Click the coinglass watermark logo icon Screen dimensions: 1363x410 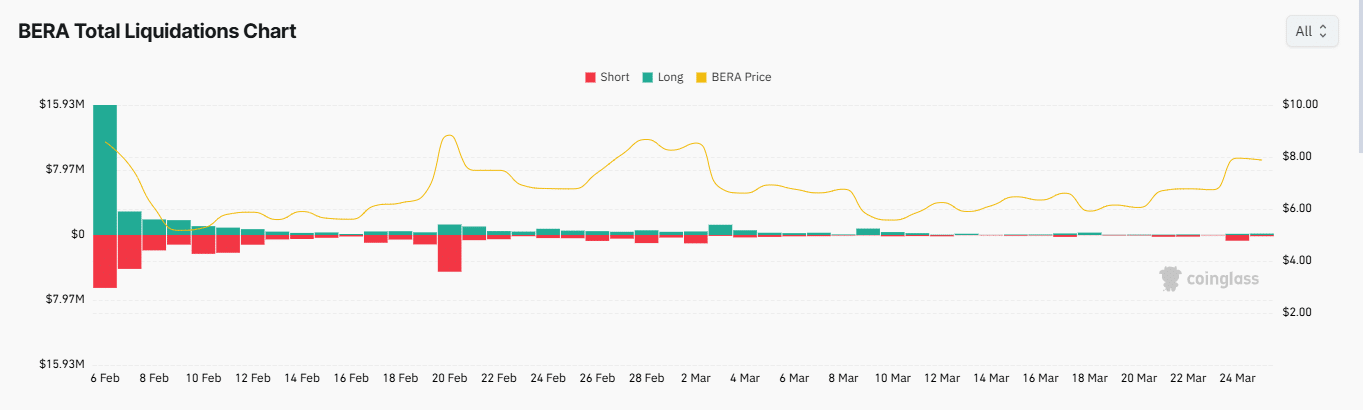[1170, 279]
